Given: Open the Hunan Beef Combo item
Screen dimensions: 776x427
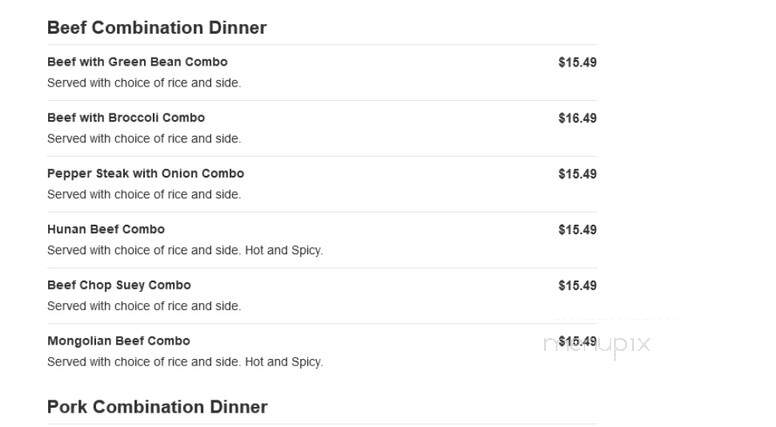Looking at the screenshot, I should [x=106, y=230].
